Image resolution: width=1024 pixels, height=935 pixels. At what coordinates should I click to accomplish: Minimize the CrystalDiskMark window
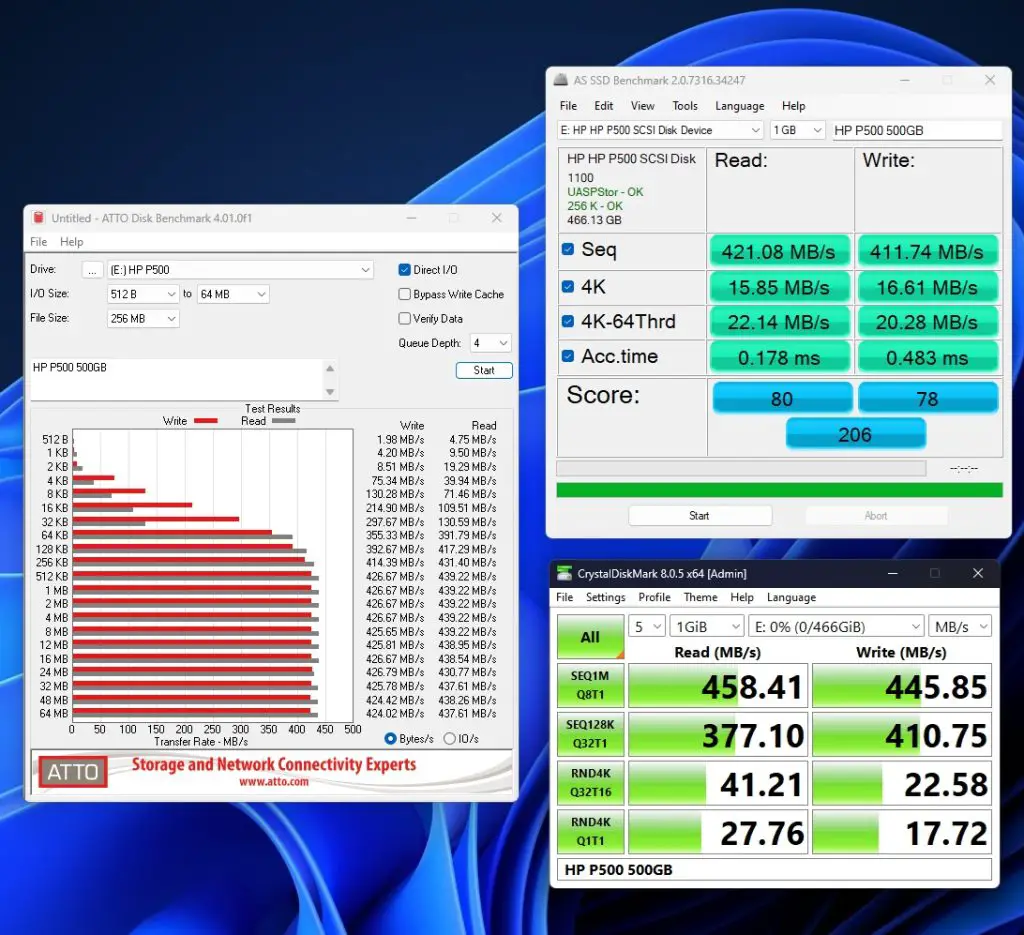[893, 573]
